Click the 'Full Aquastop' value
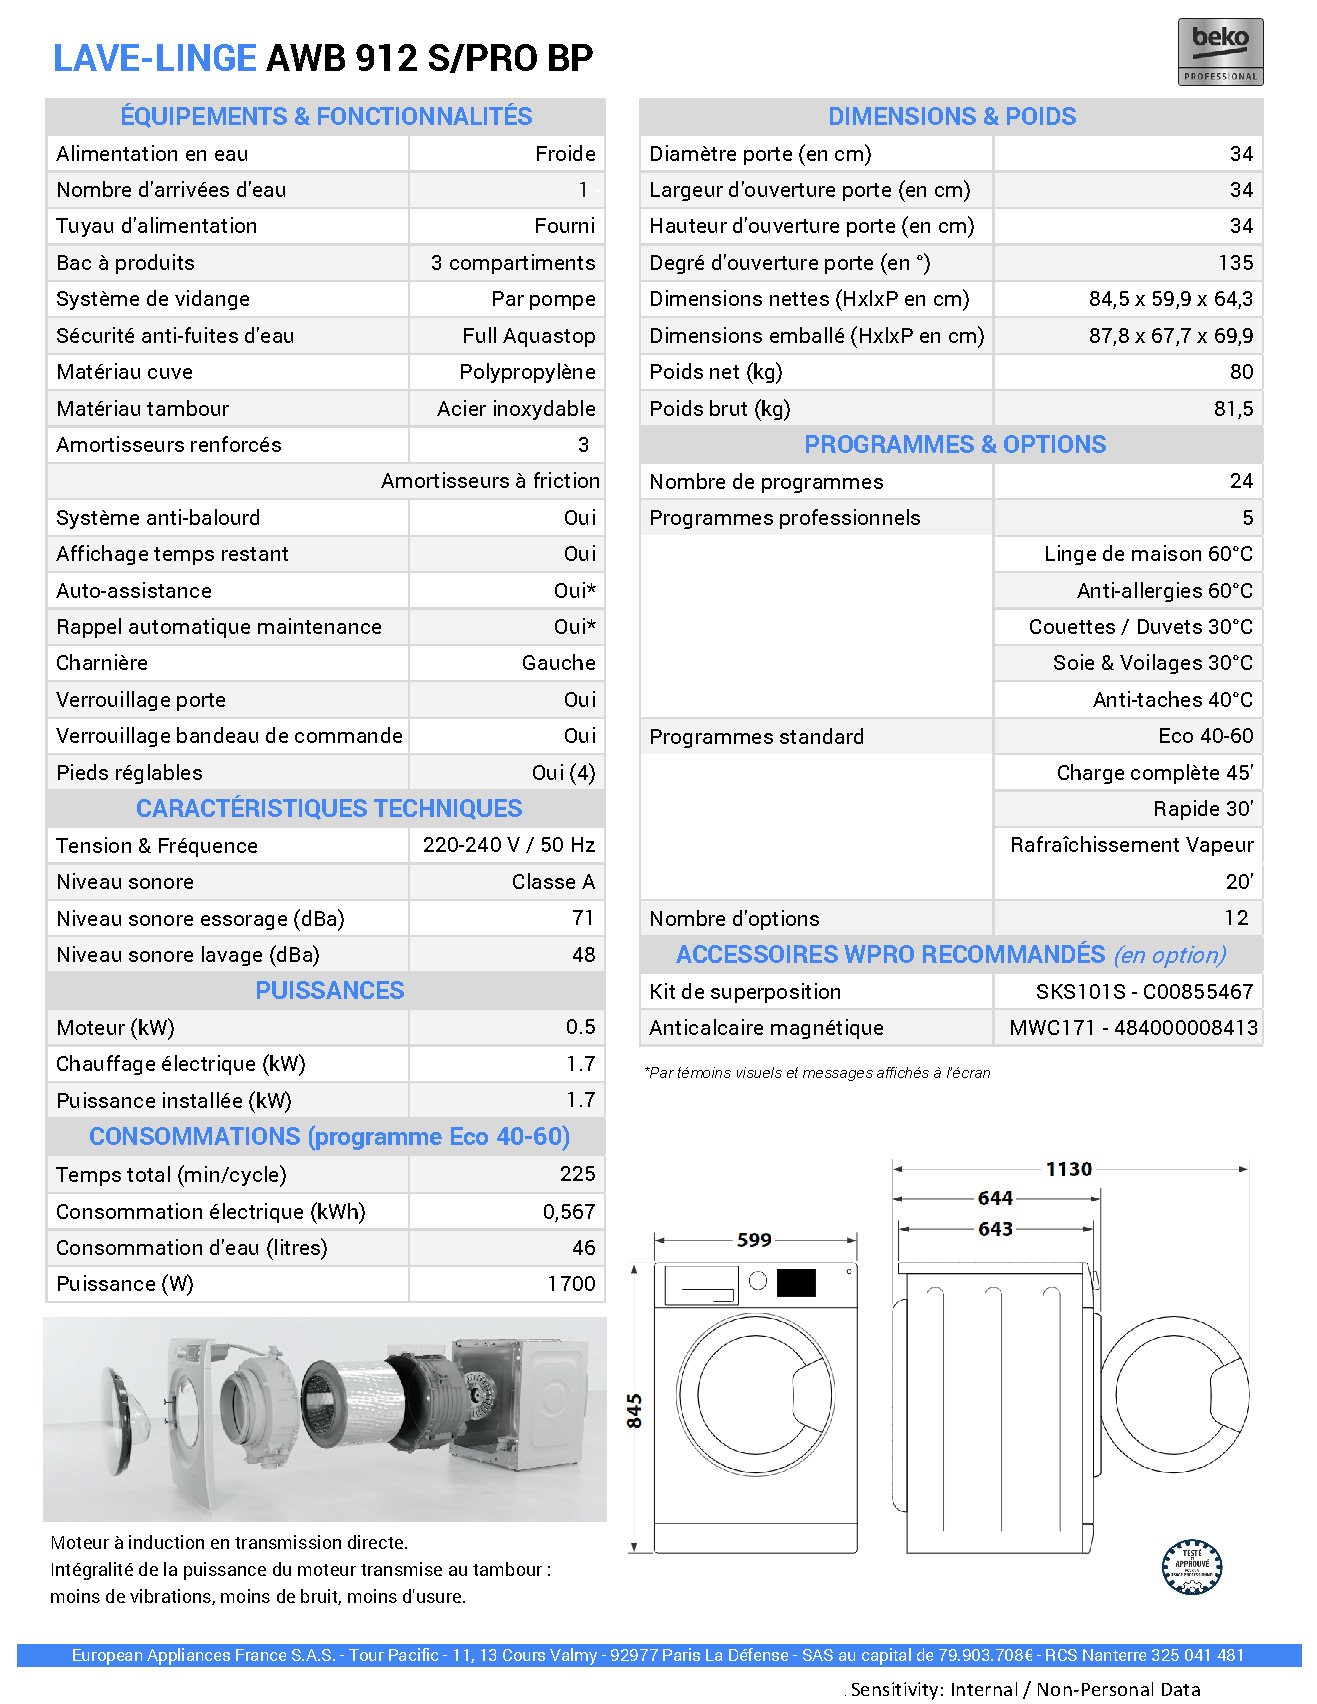 tap(529, 336)
